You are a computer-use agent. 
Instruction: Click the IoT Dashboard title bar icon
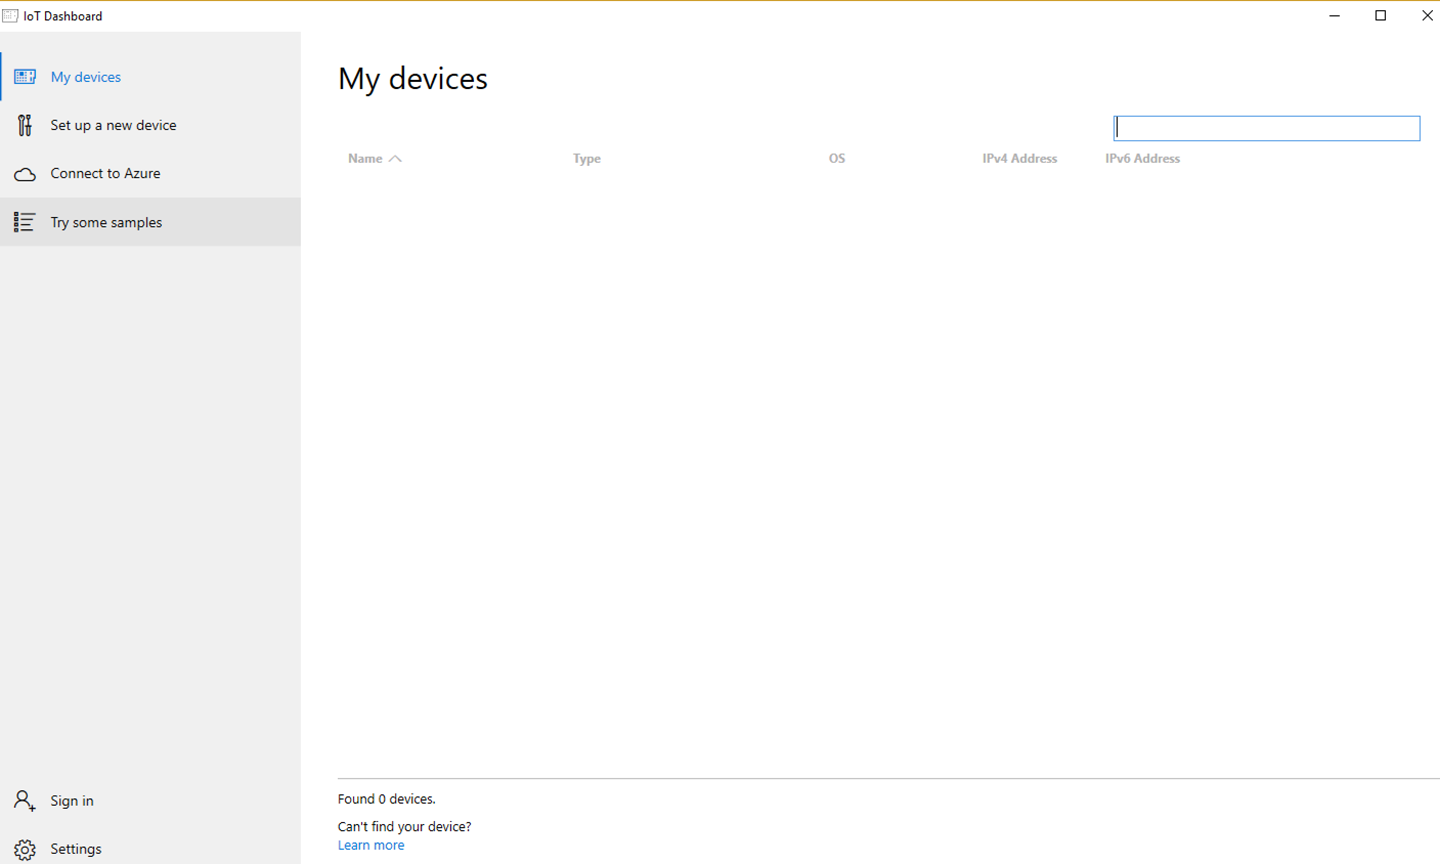click(10, 16)
